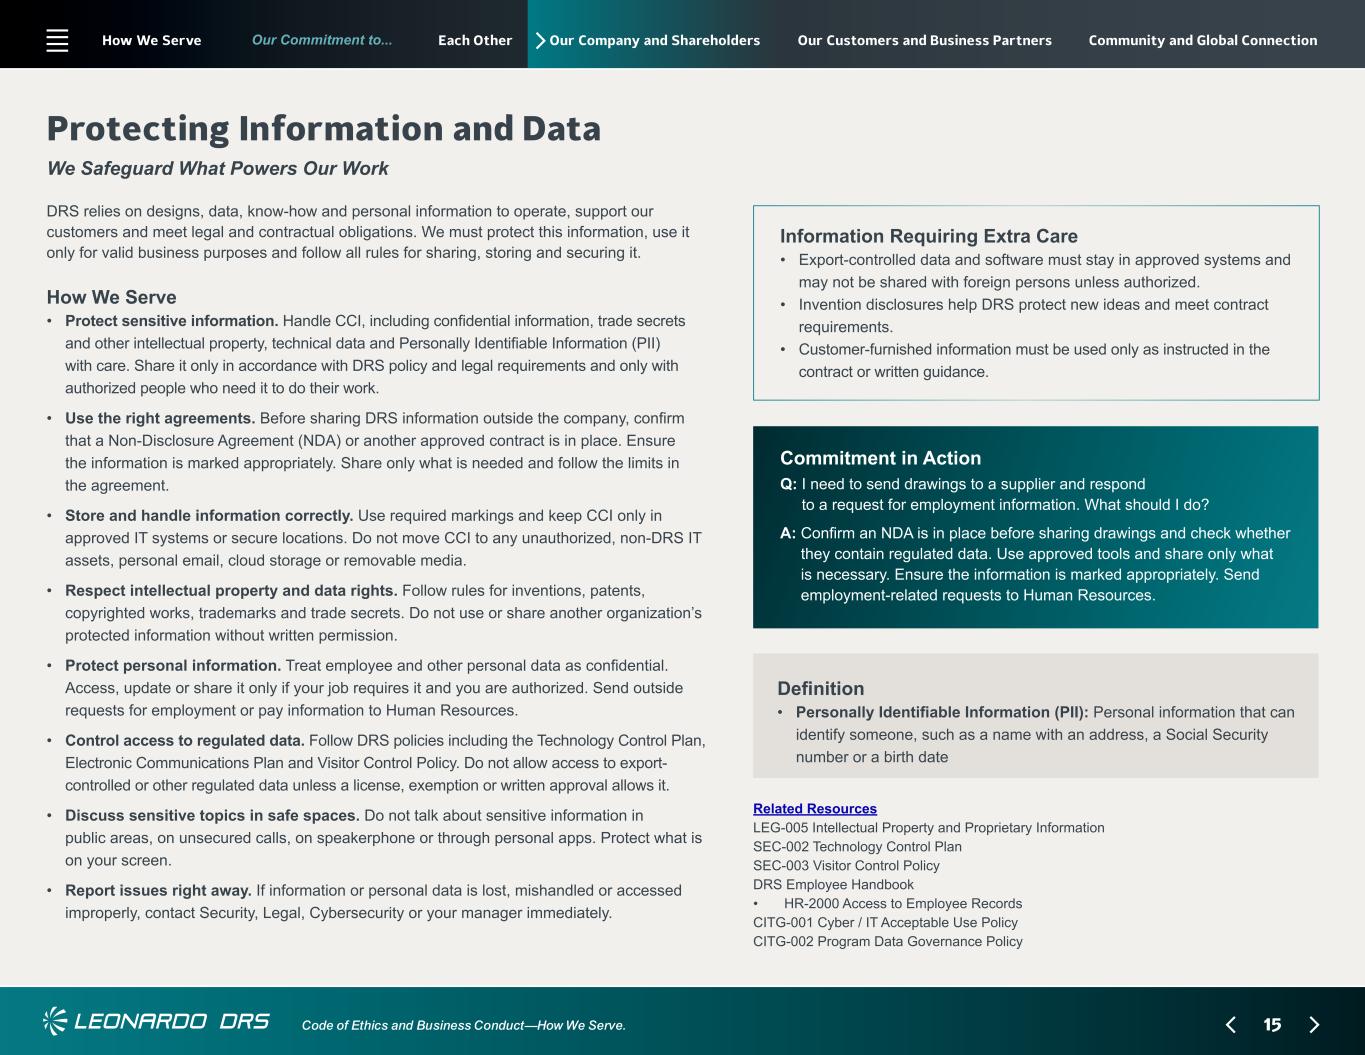Open Our Commitment to... menu item
Viewport: 1365px width, 1055px height.
coord(322,40)
